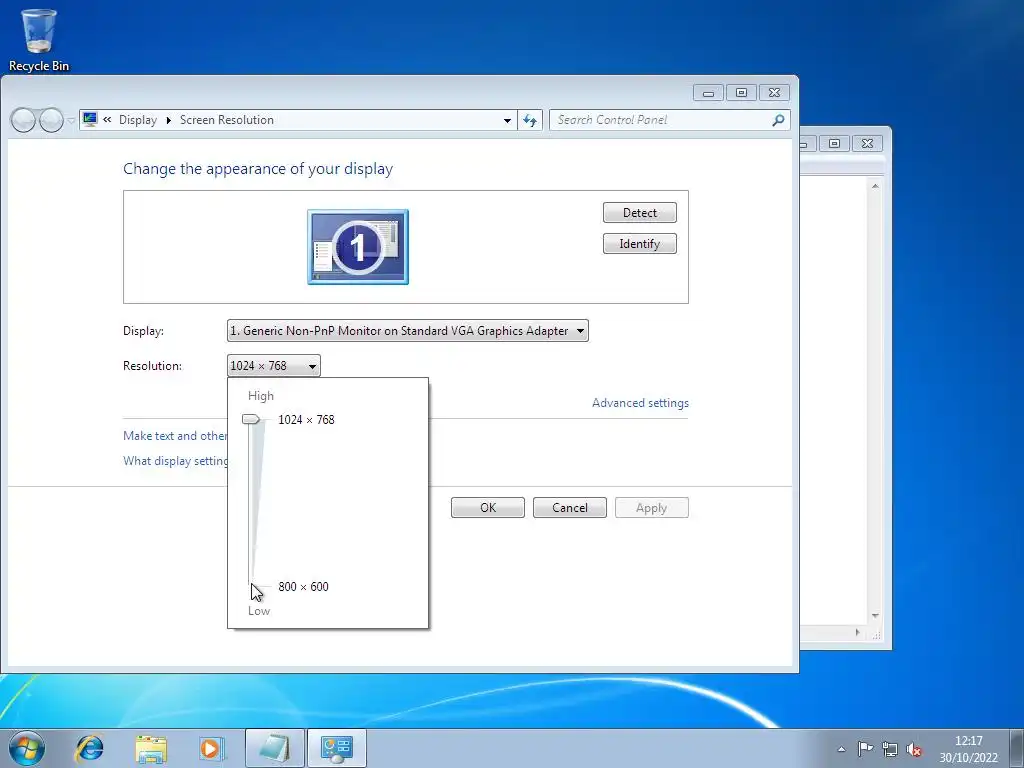
Task: Click the Identify button
Action: (639, 244)
